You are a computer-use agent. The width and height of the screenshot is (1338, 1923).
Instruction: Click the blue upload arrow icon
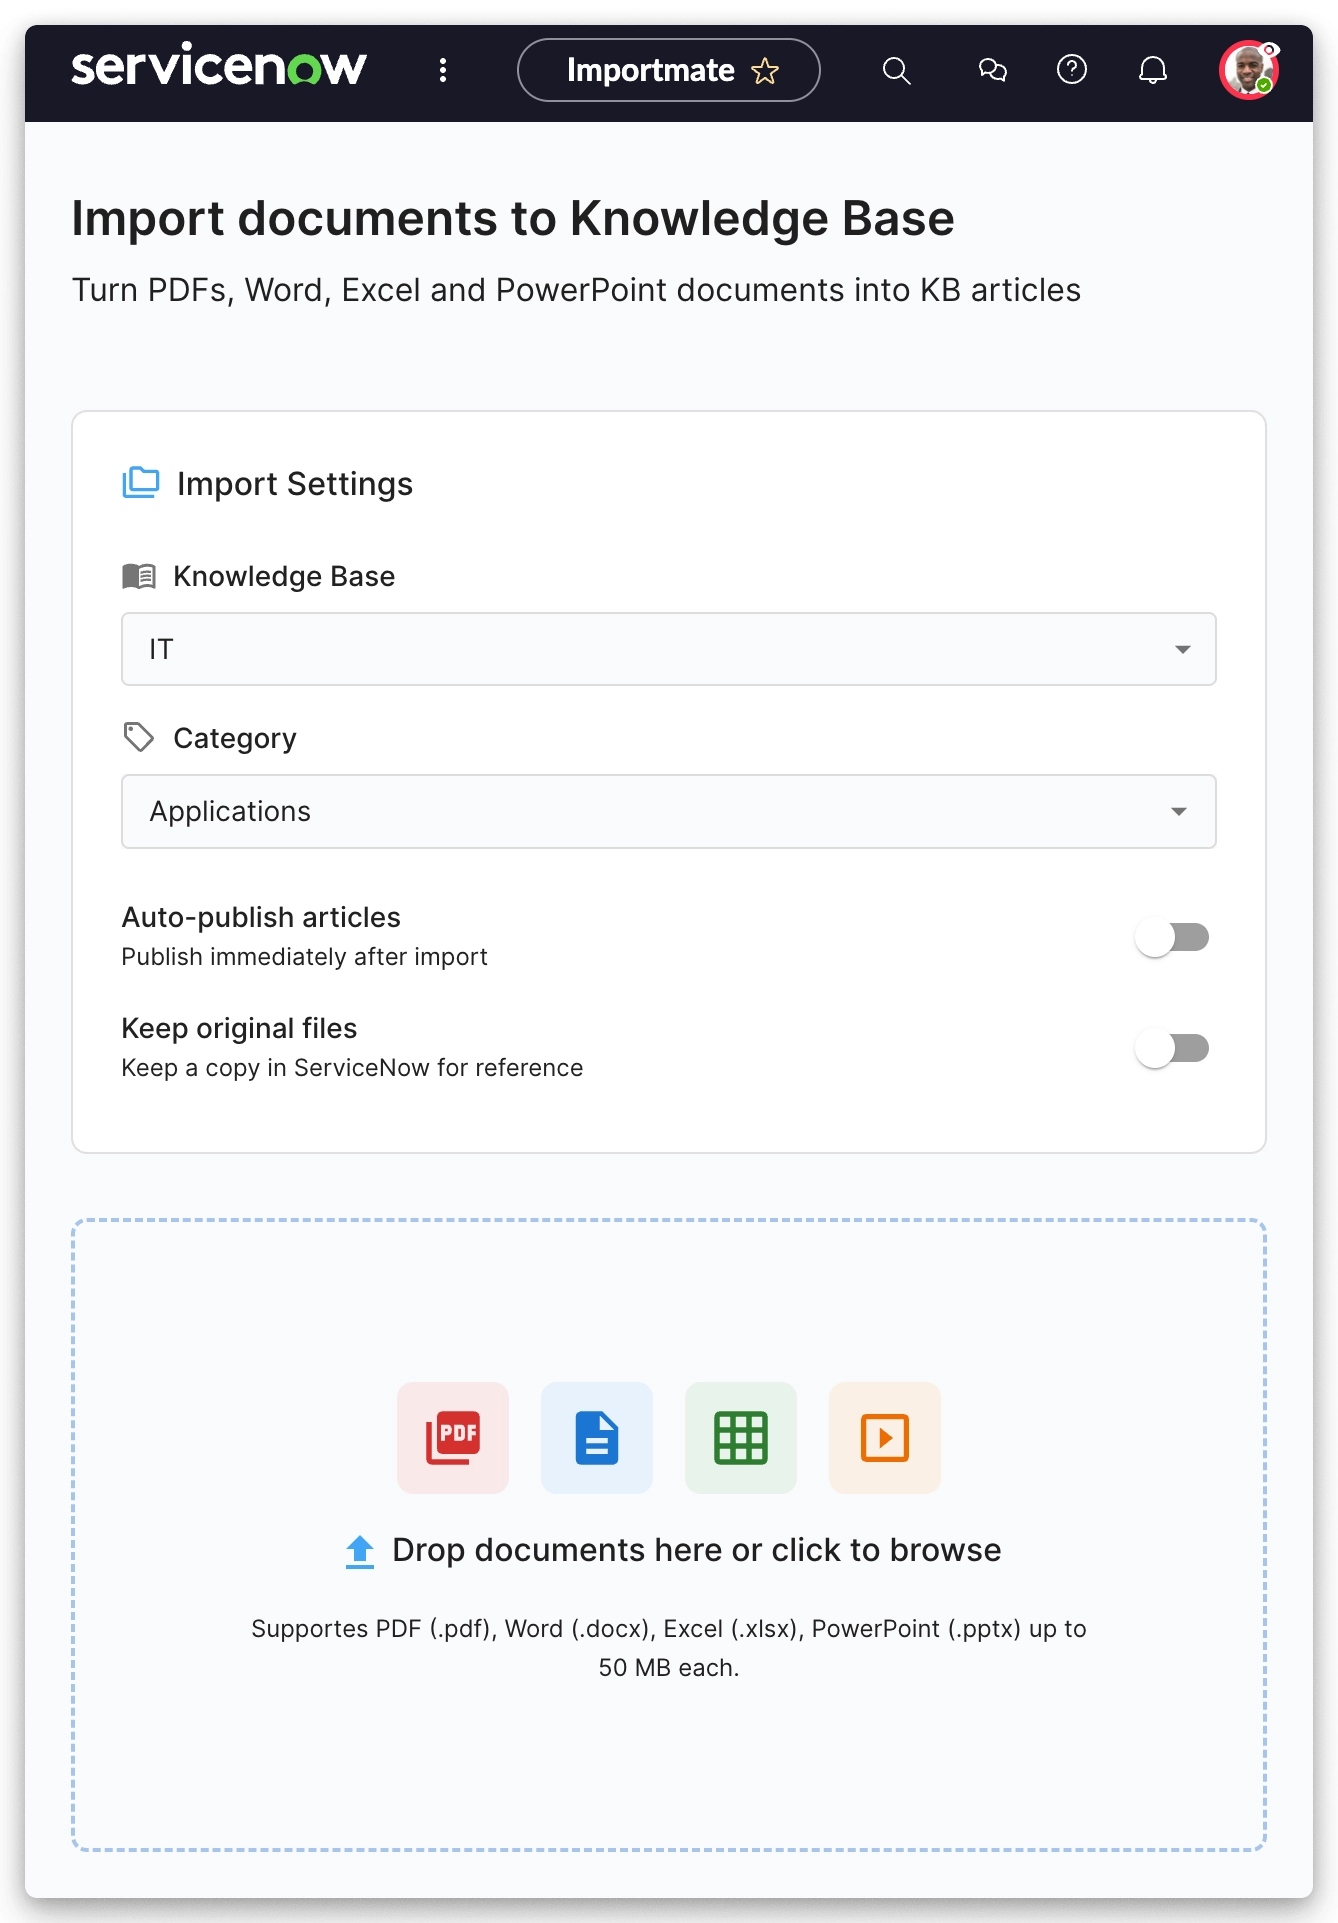tap(360, 1551)
